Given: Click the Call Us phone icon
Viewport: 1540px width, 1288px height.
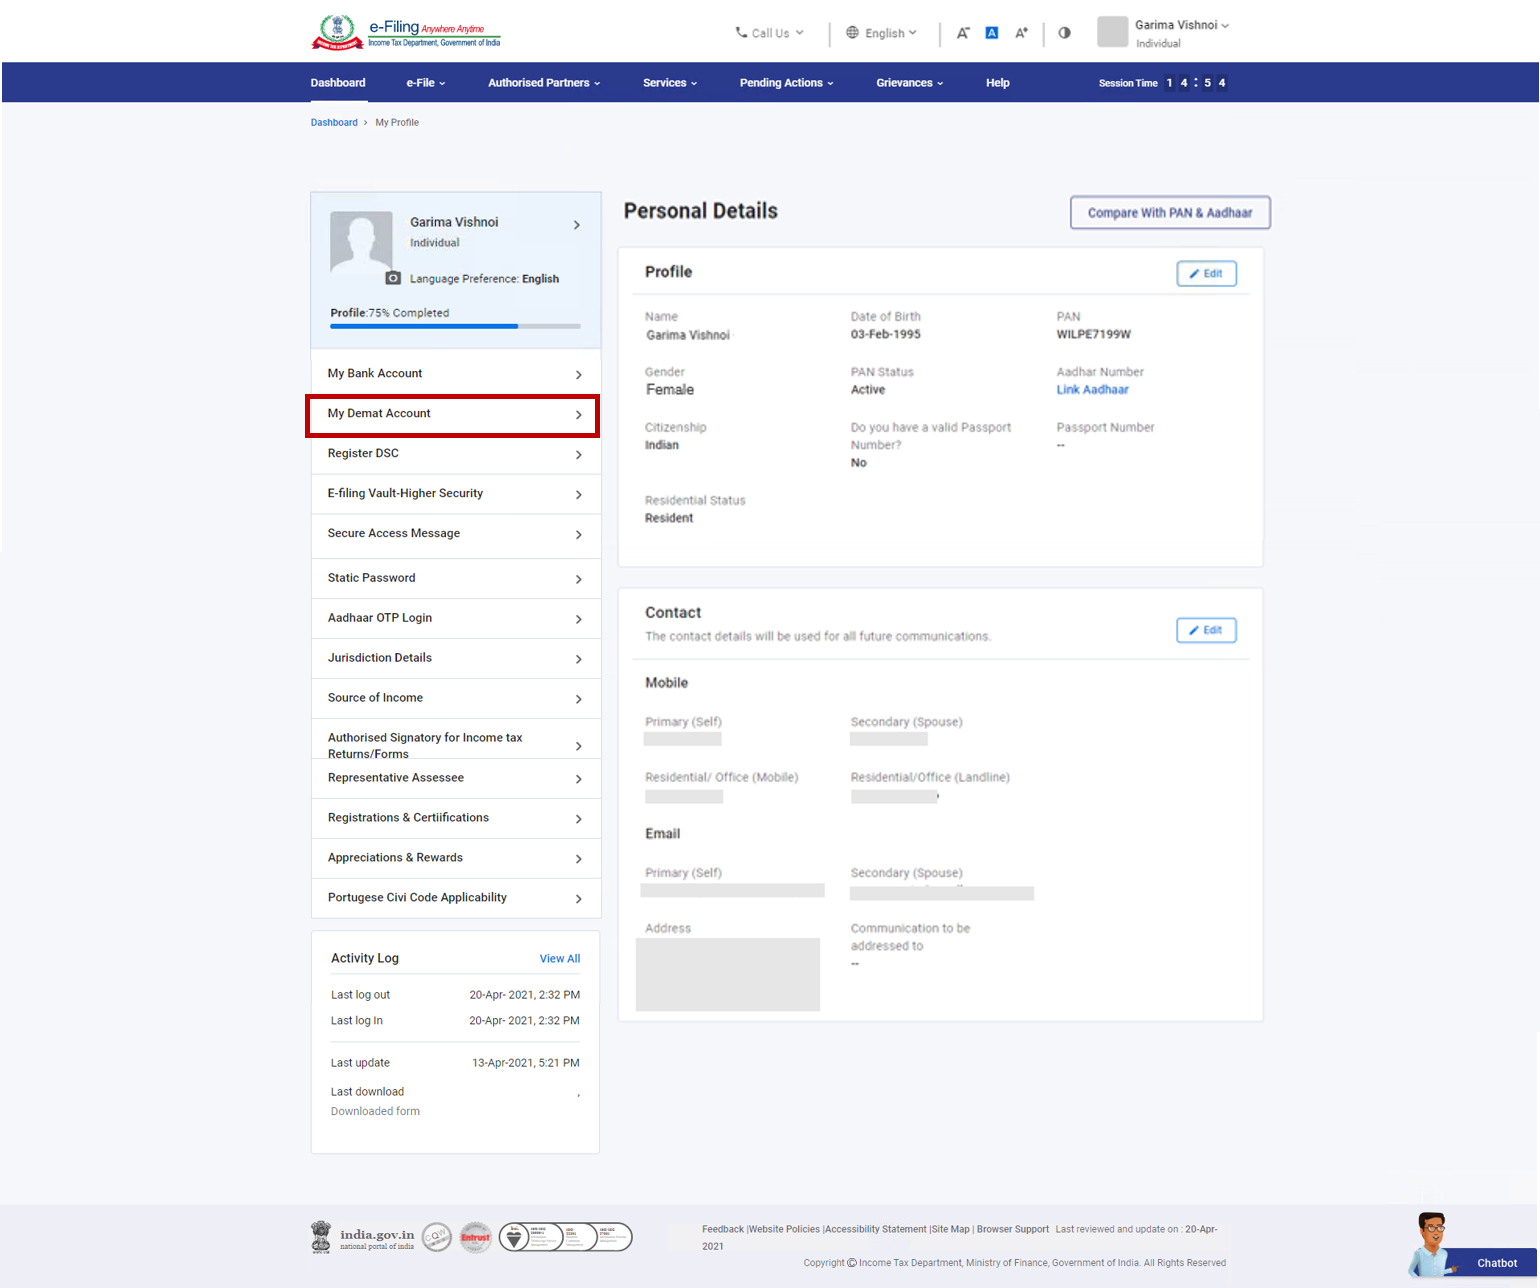Looking at the screenshot, I should 741,33.
